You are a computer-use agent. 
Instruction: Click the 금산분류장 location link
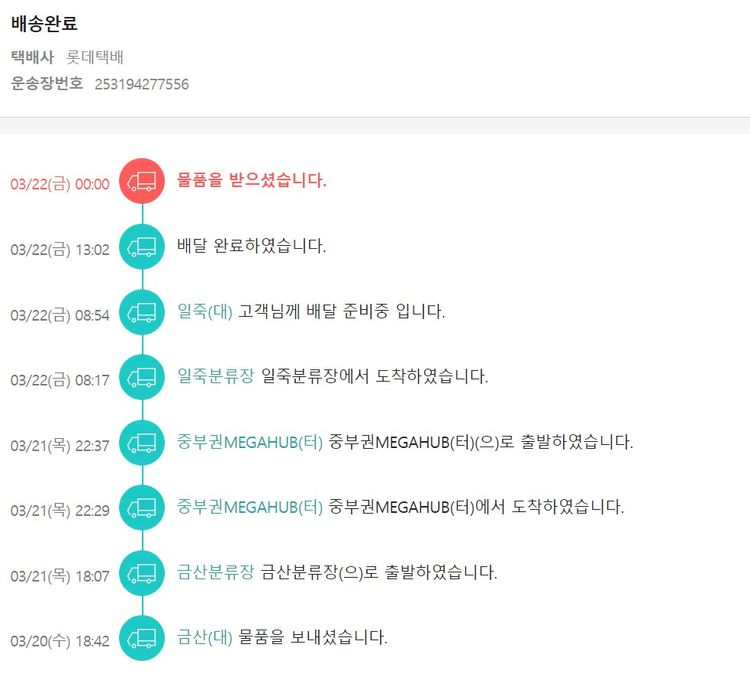point(216,572)
